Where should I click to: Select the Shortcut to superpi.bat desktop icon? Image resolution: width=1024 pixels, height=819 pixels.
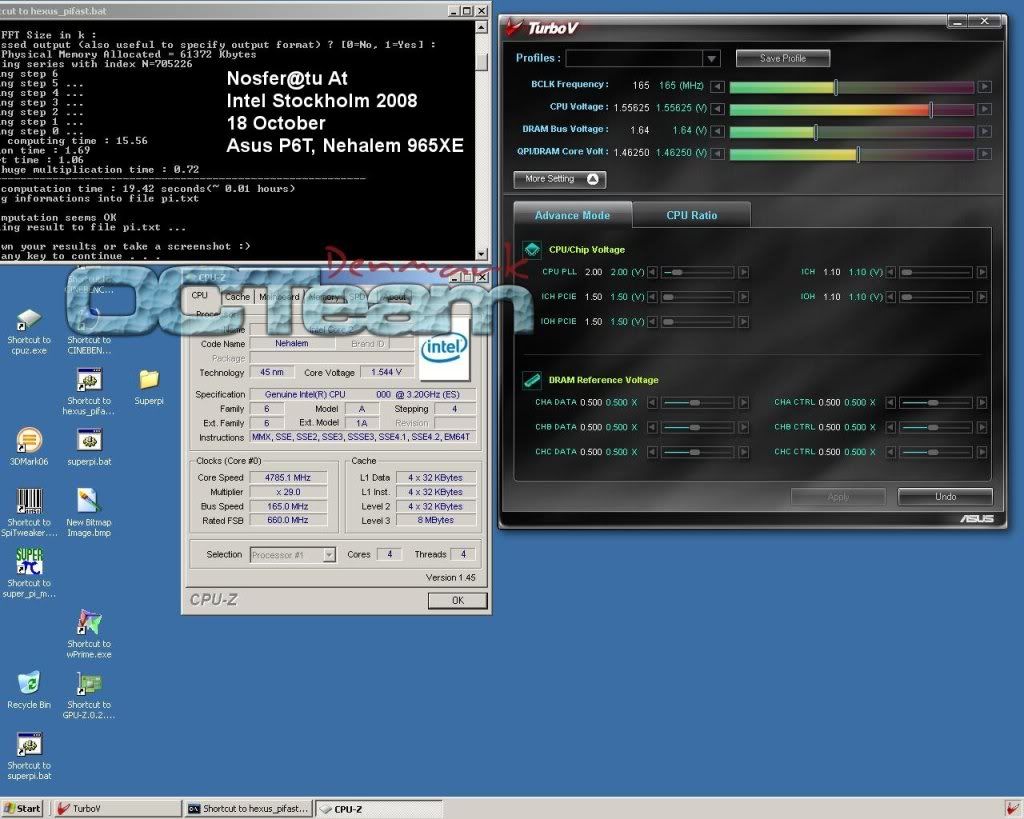click(29, 756)
